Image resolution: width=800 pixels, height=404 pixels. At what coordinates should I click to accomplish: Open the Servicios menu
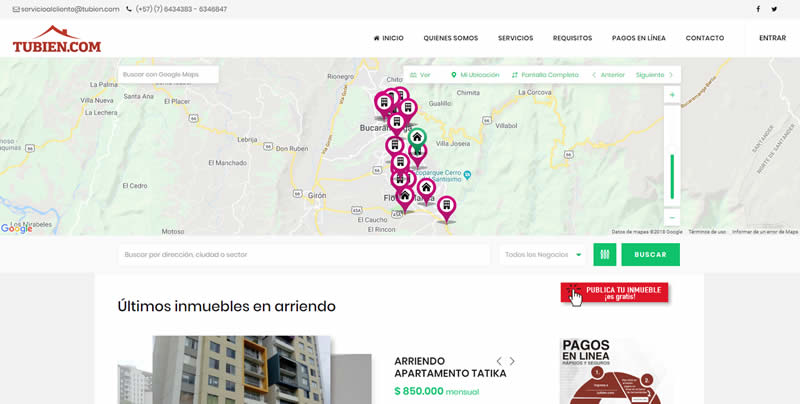tap(515, 38)
